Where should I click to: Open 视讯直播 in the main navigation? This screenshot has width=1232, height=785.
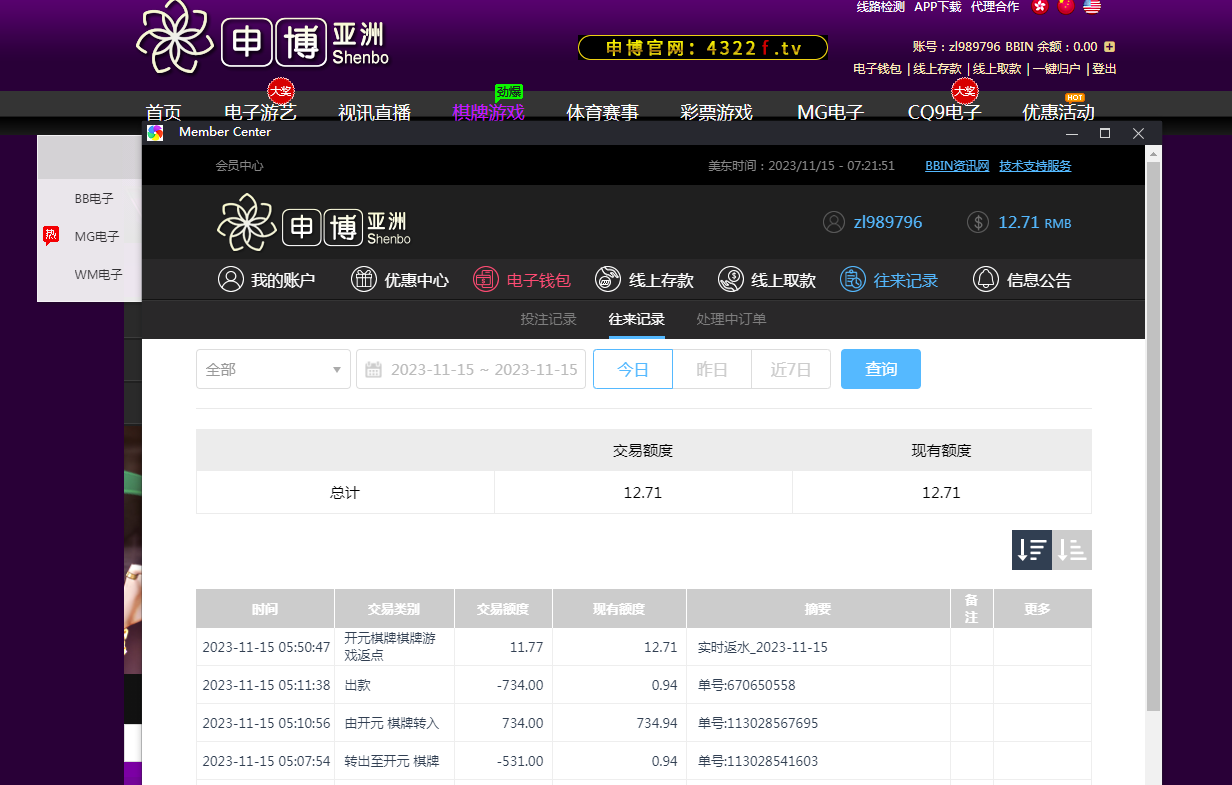(375, 112)
